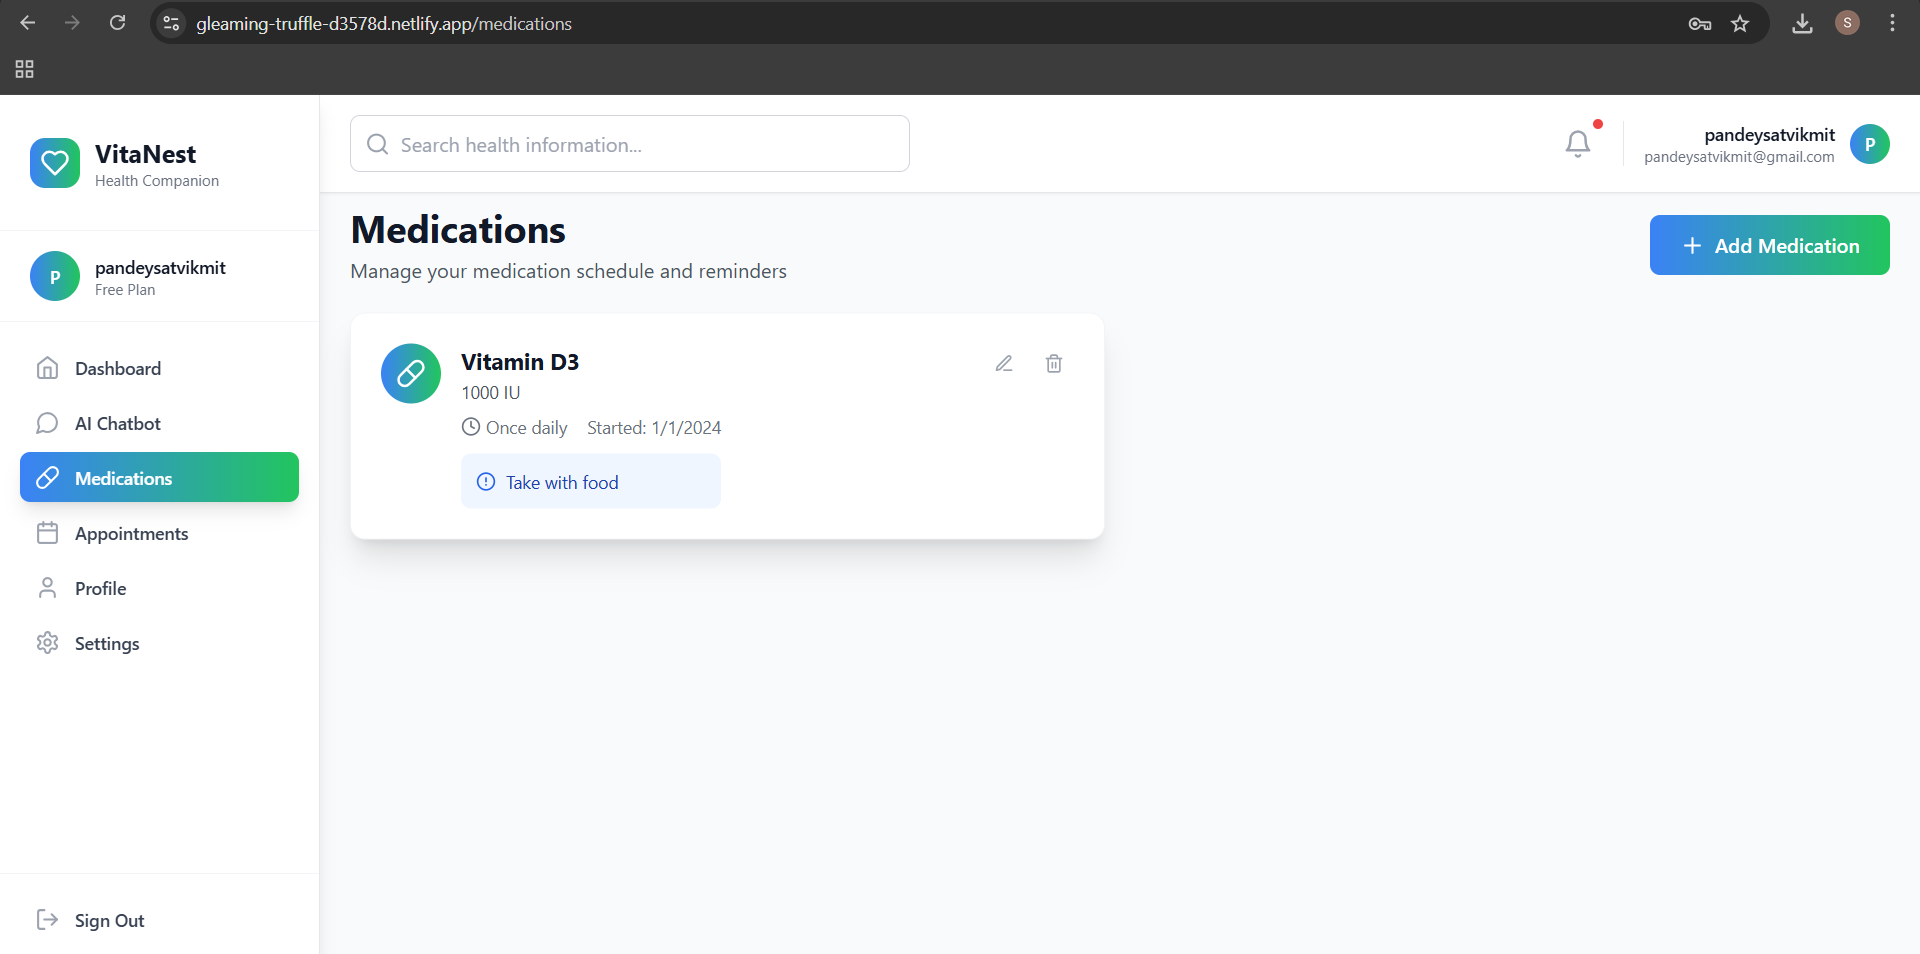Click the VitaNest brand name
Screen dimensions: 1920x954
pos(146,154)
